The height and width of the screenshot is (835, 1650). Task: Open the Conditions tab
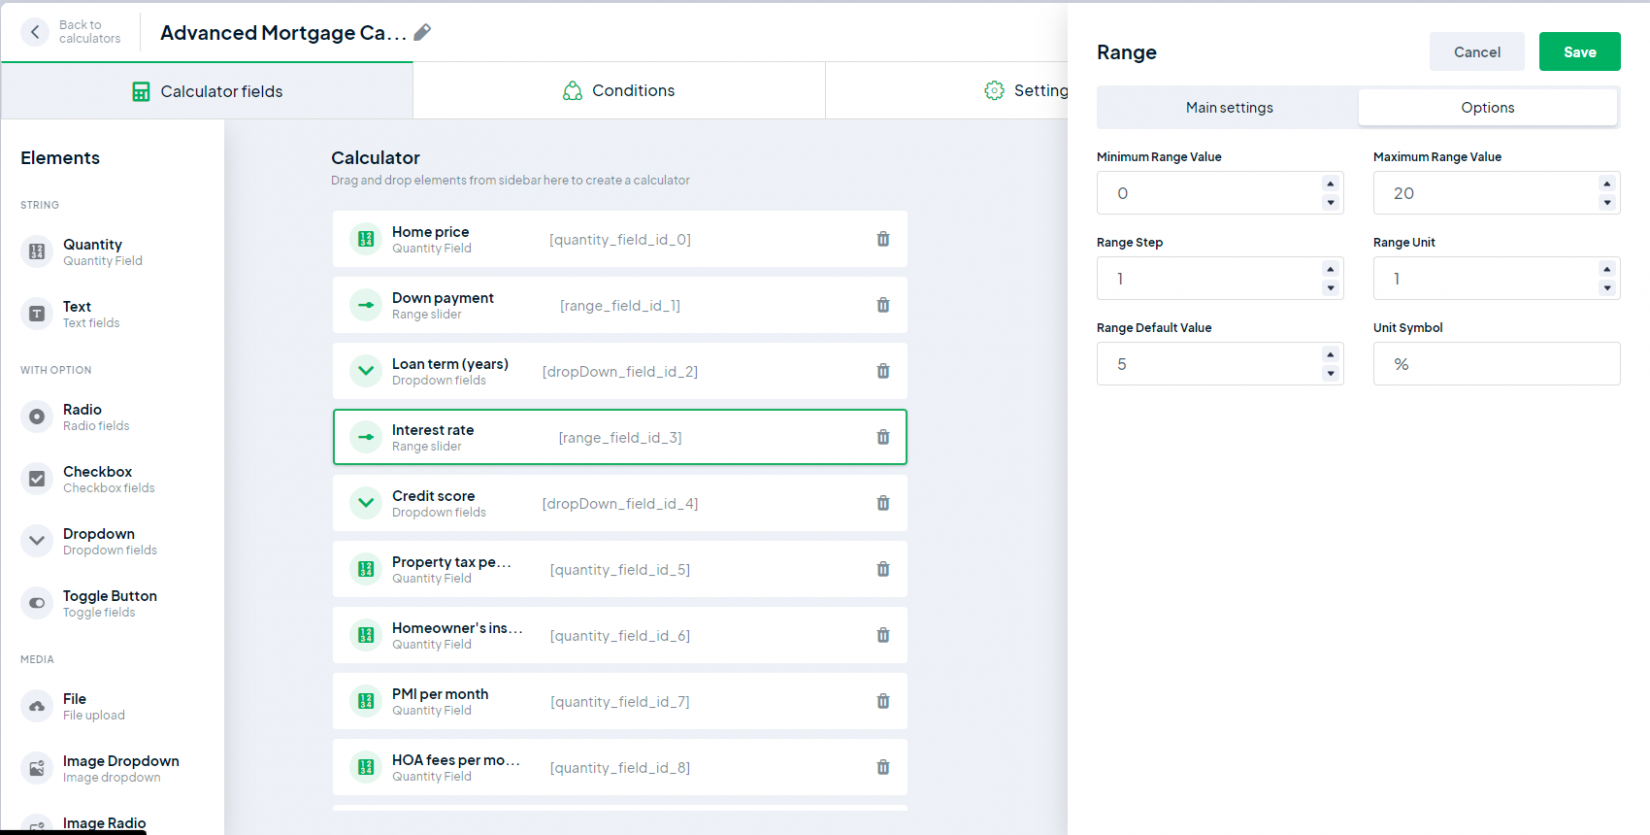click(619, 91)
